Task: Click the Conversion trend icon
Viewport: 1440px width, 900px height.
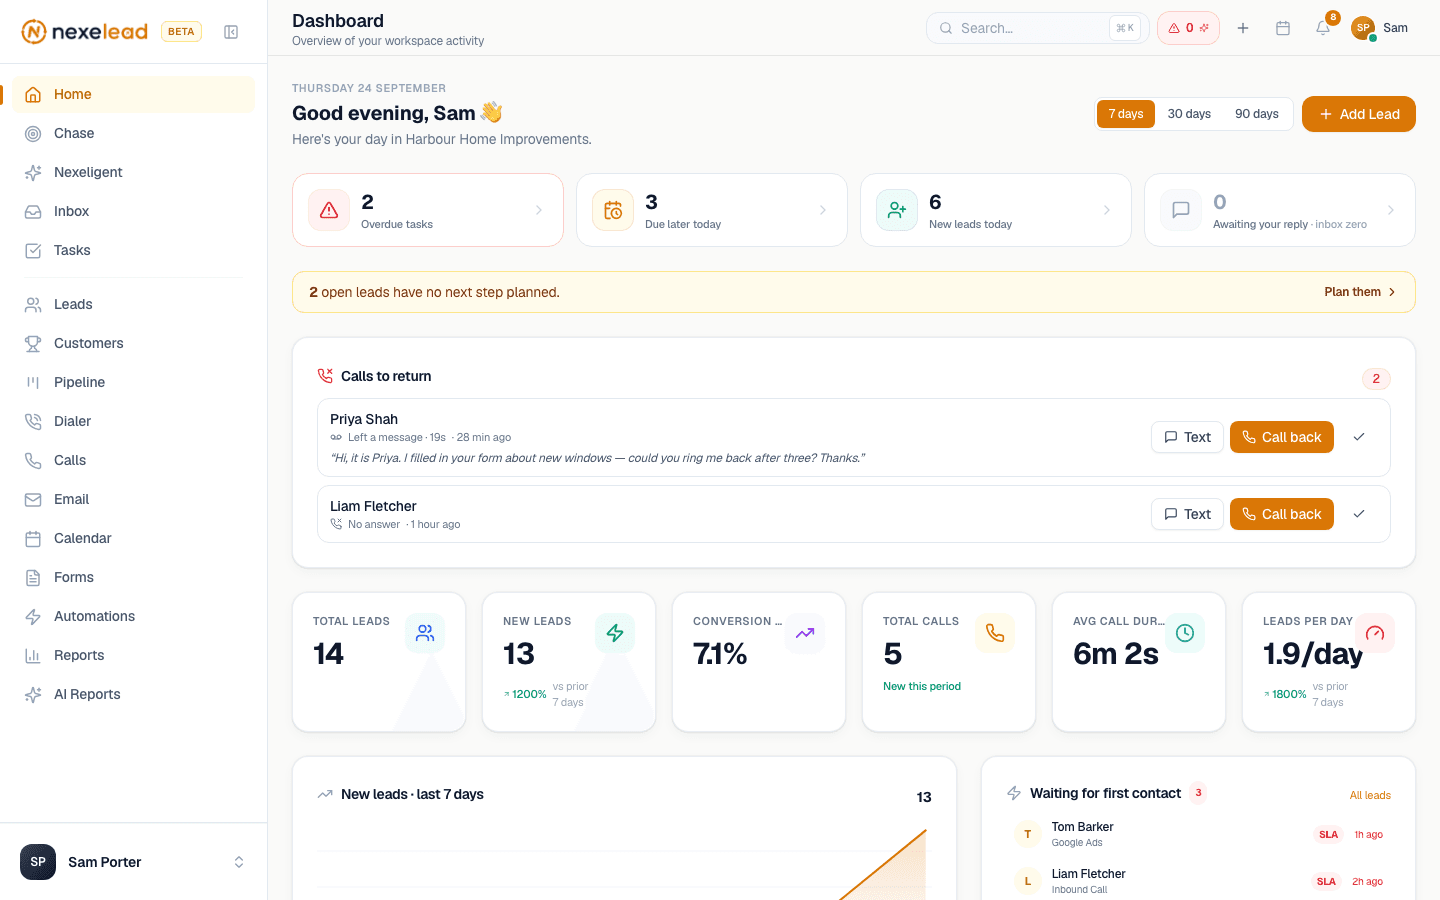Action: (805, 633)
